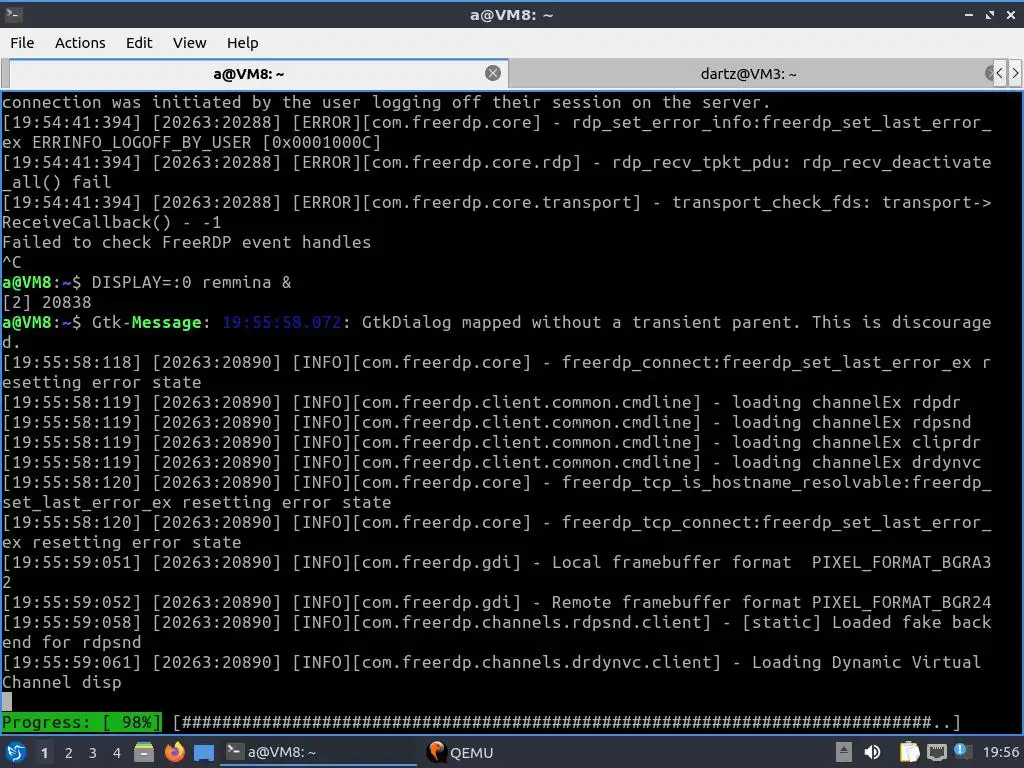Click the 'DISPLAY=:0 remmina &' command line
The image size is (1024, 768).
tap(191, 282)
